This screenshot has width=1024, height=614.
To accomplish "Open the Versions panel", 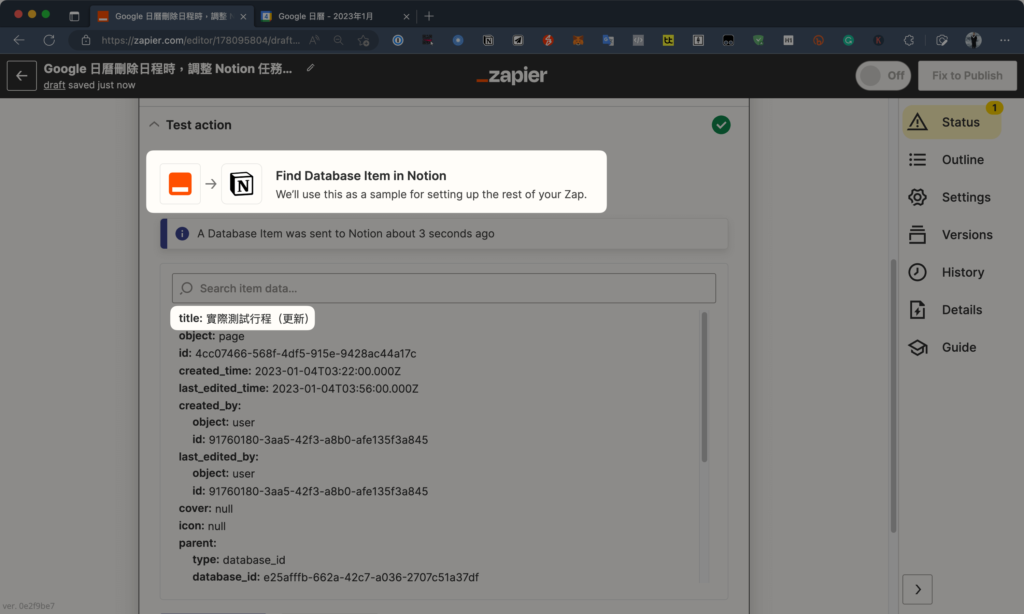I will (952, 234).
